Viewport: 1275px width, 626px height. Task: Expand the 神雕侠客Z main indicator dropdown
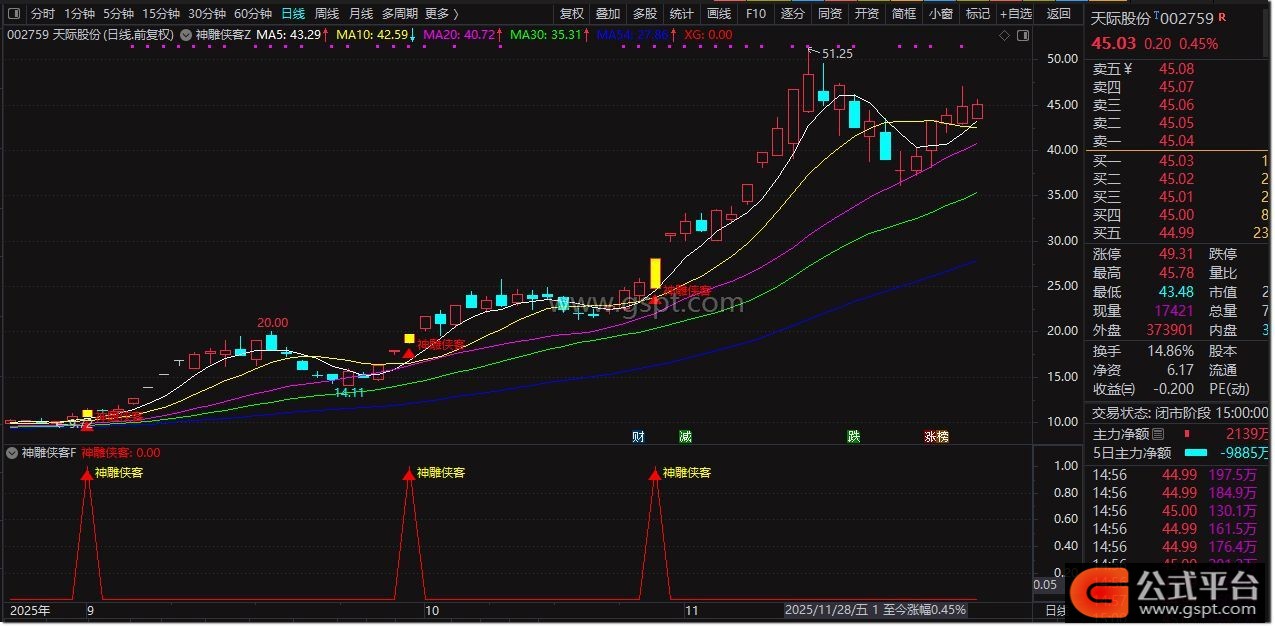tap(187, 35)
